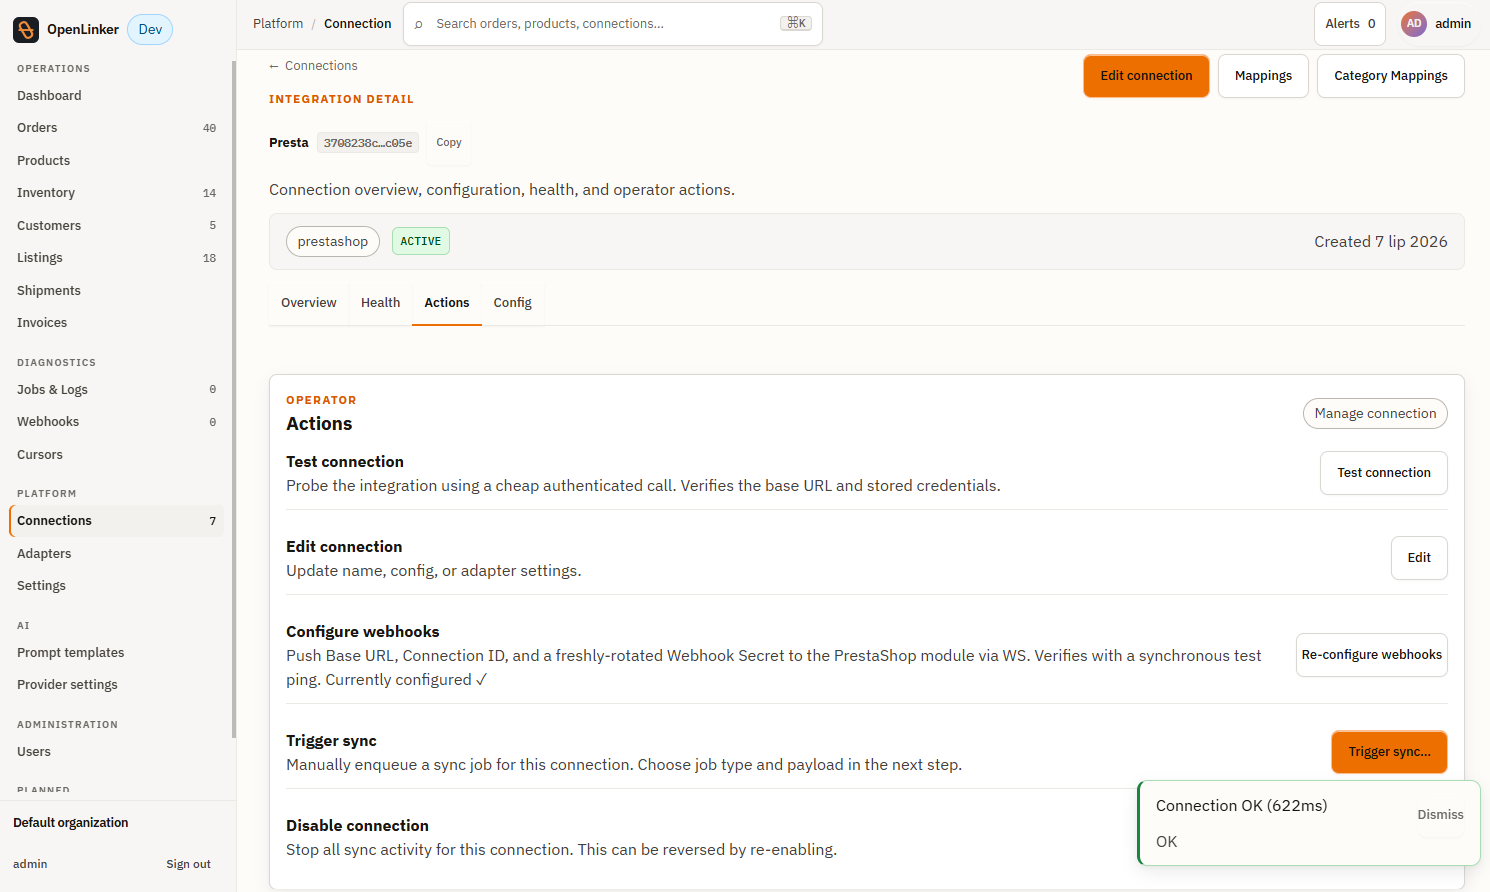Select the Actions tab
Viewport: 1490px width, 892px height.
[447, 303]
